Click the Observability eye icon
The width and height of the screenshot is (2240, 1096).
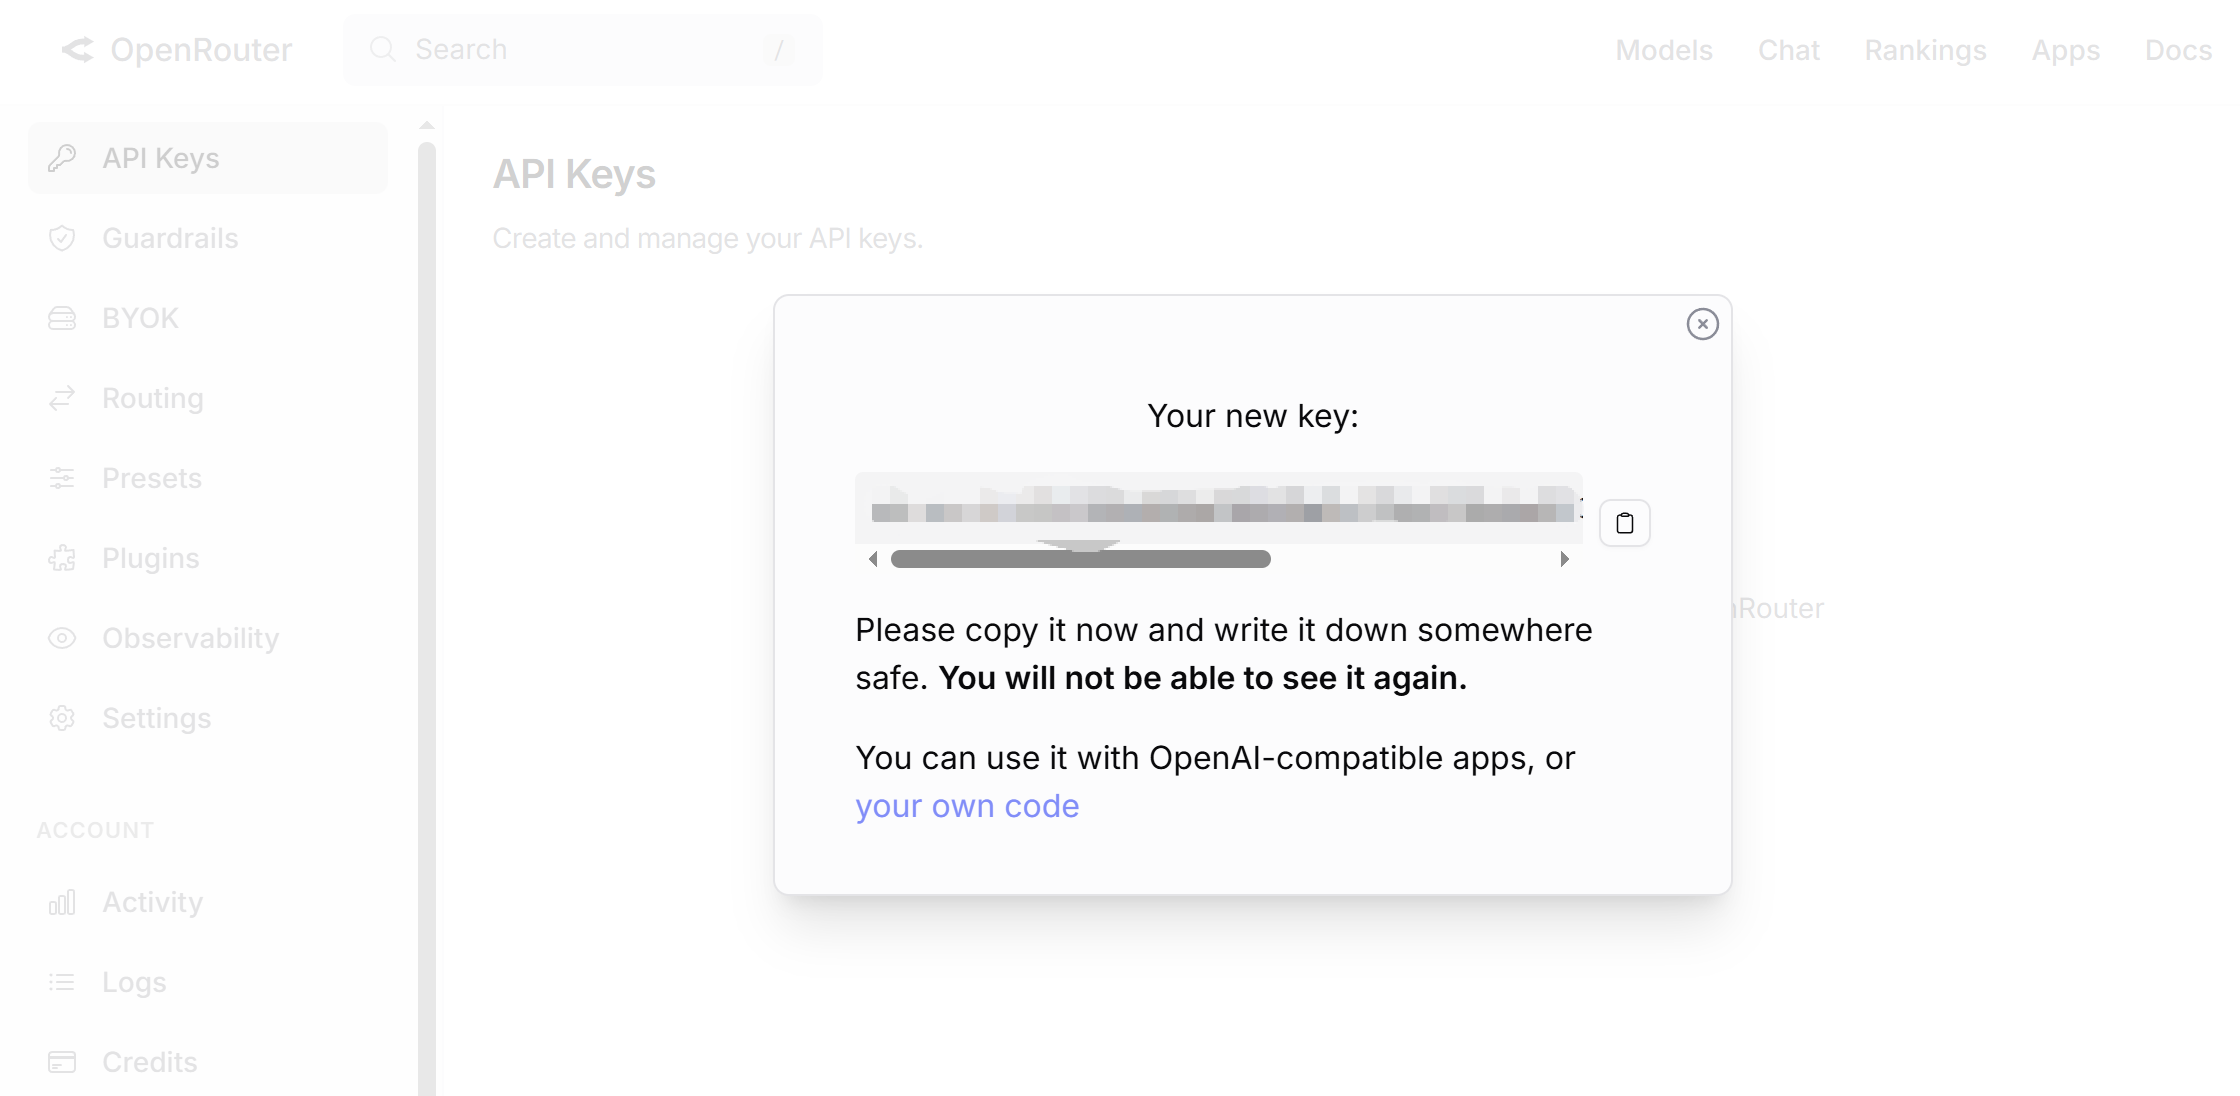point(62,638)
